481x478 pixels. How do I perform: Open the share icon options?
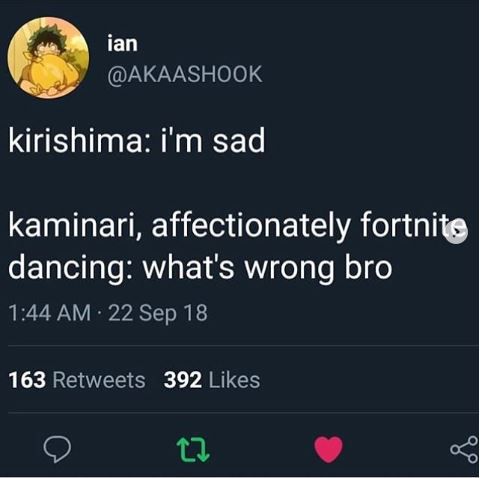[464, 450]
